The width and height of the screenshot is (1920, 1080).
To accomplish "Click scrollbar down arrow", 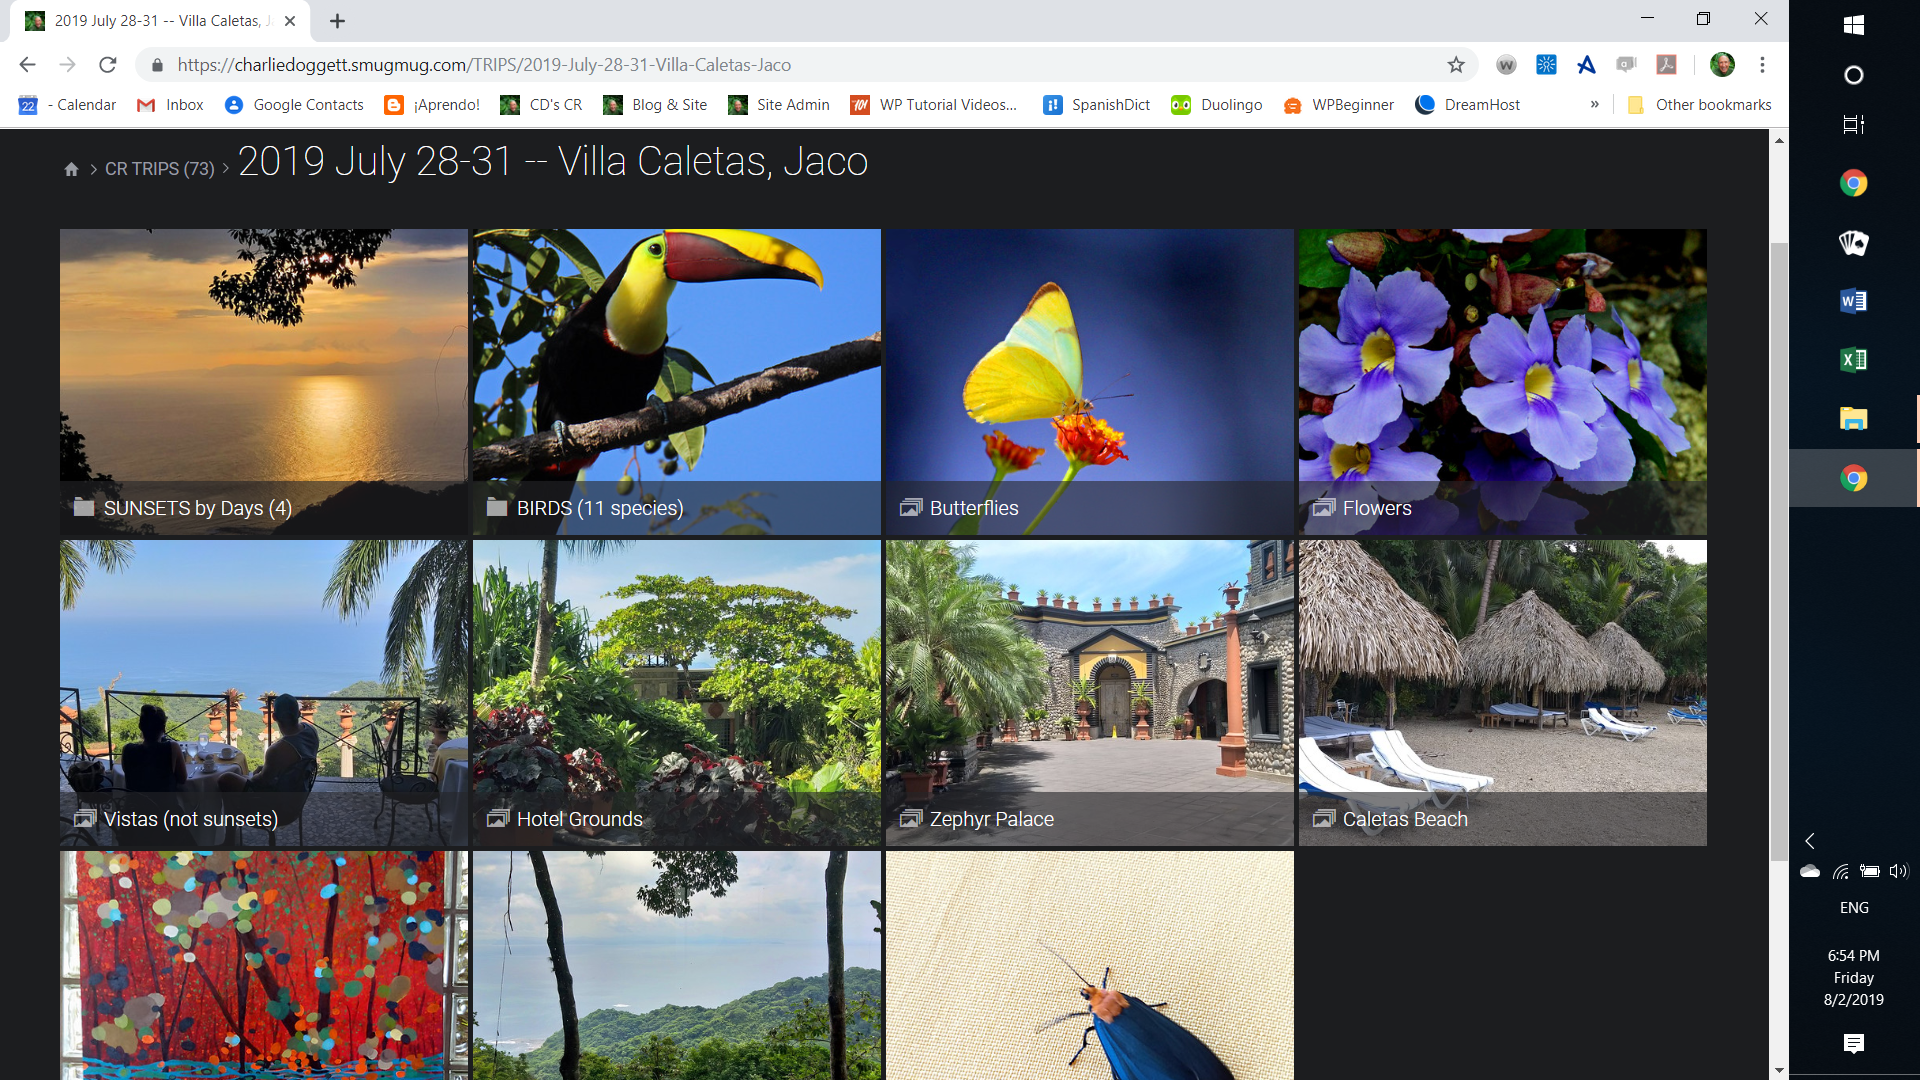I will (1779, 1070).
